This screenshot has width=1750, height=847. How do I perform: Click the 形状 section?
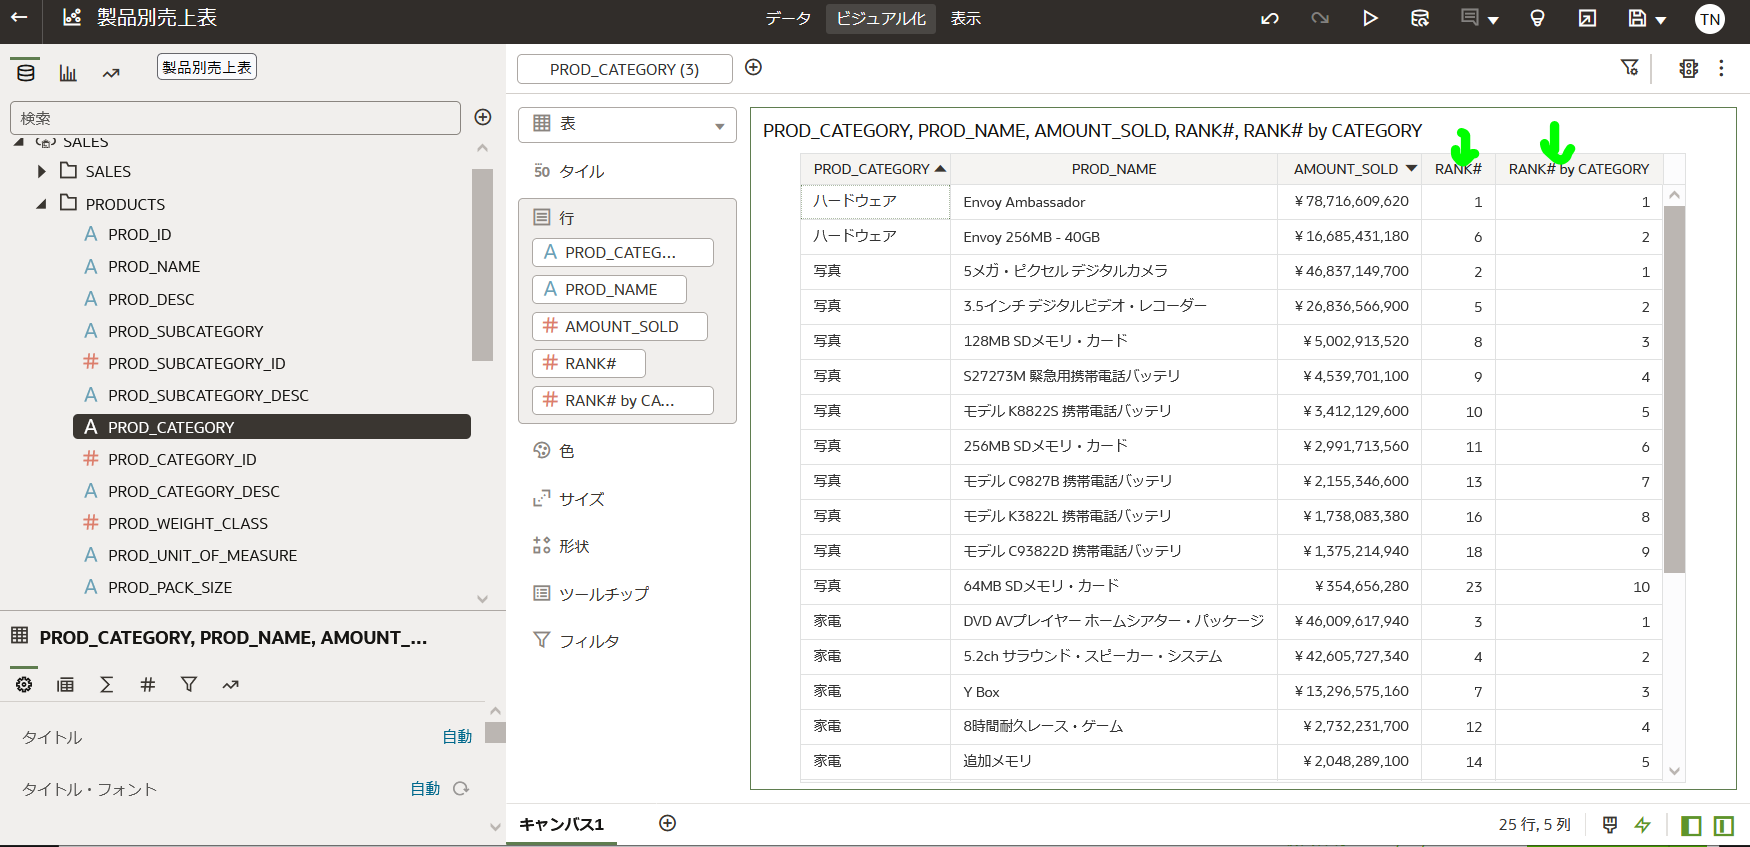574,546
